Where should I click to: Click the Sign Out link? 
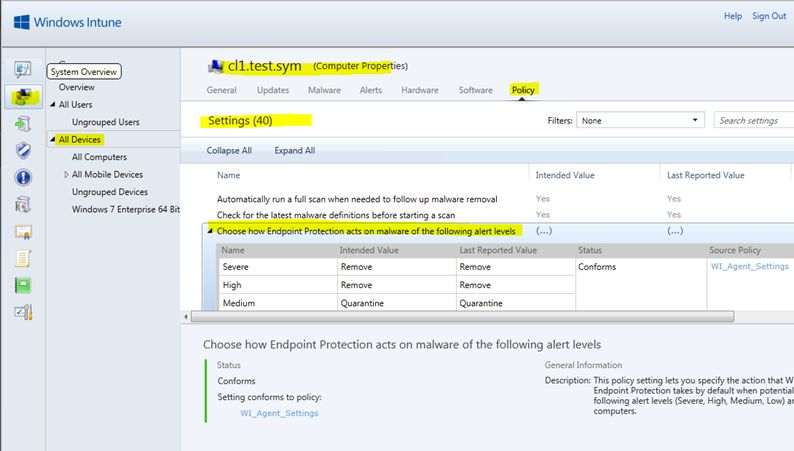pyautogui.click(x=769, y=16)
